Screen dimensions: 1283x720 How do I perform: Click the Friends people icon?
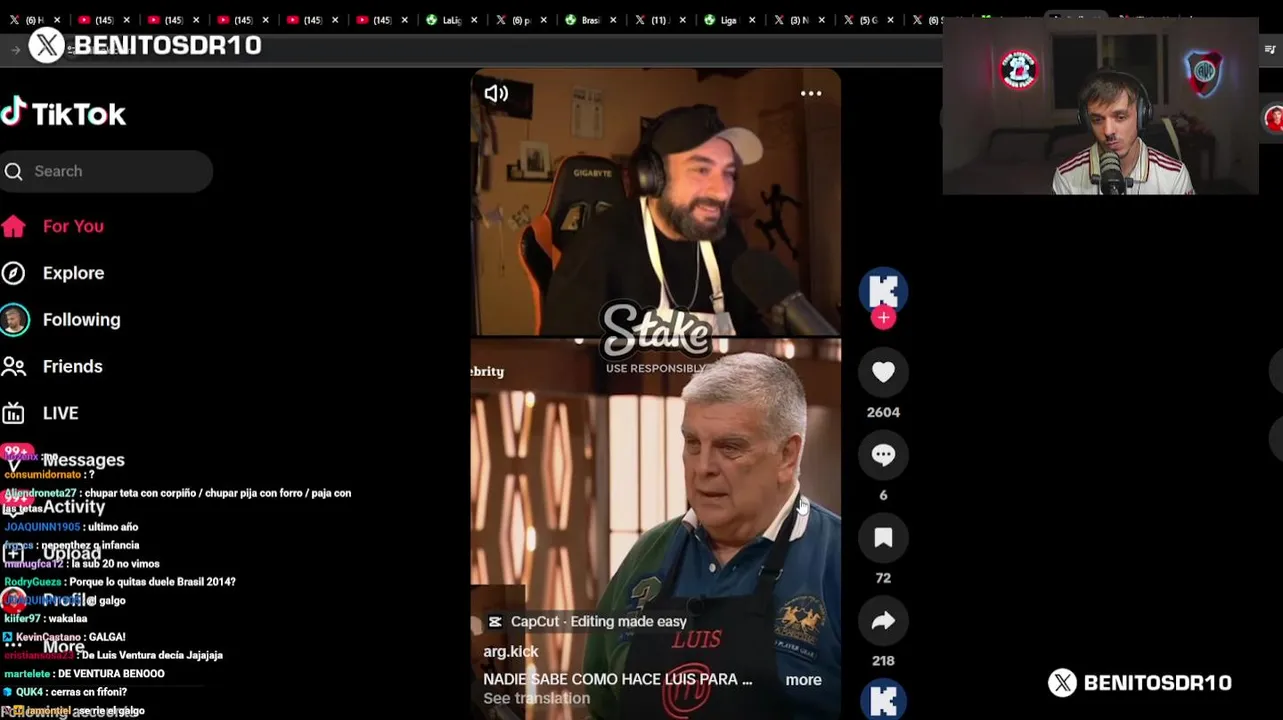pos(14,367)
